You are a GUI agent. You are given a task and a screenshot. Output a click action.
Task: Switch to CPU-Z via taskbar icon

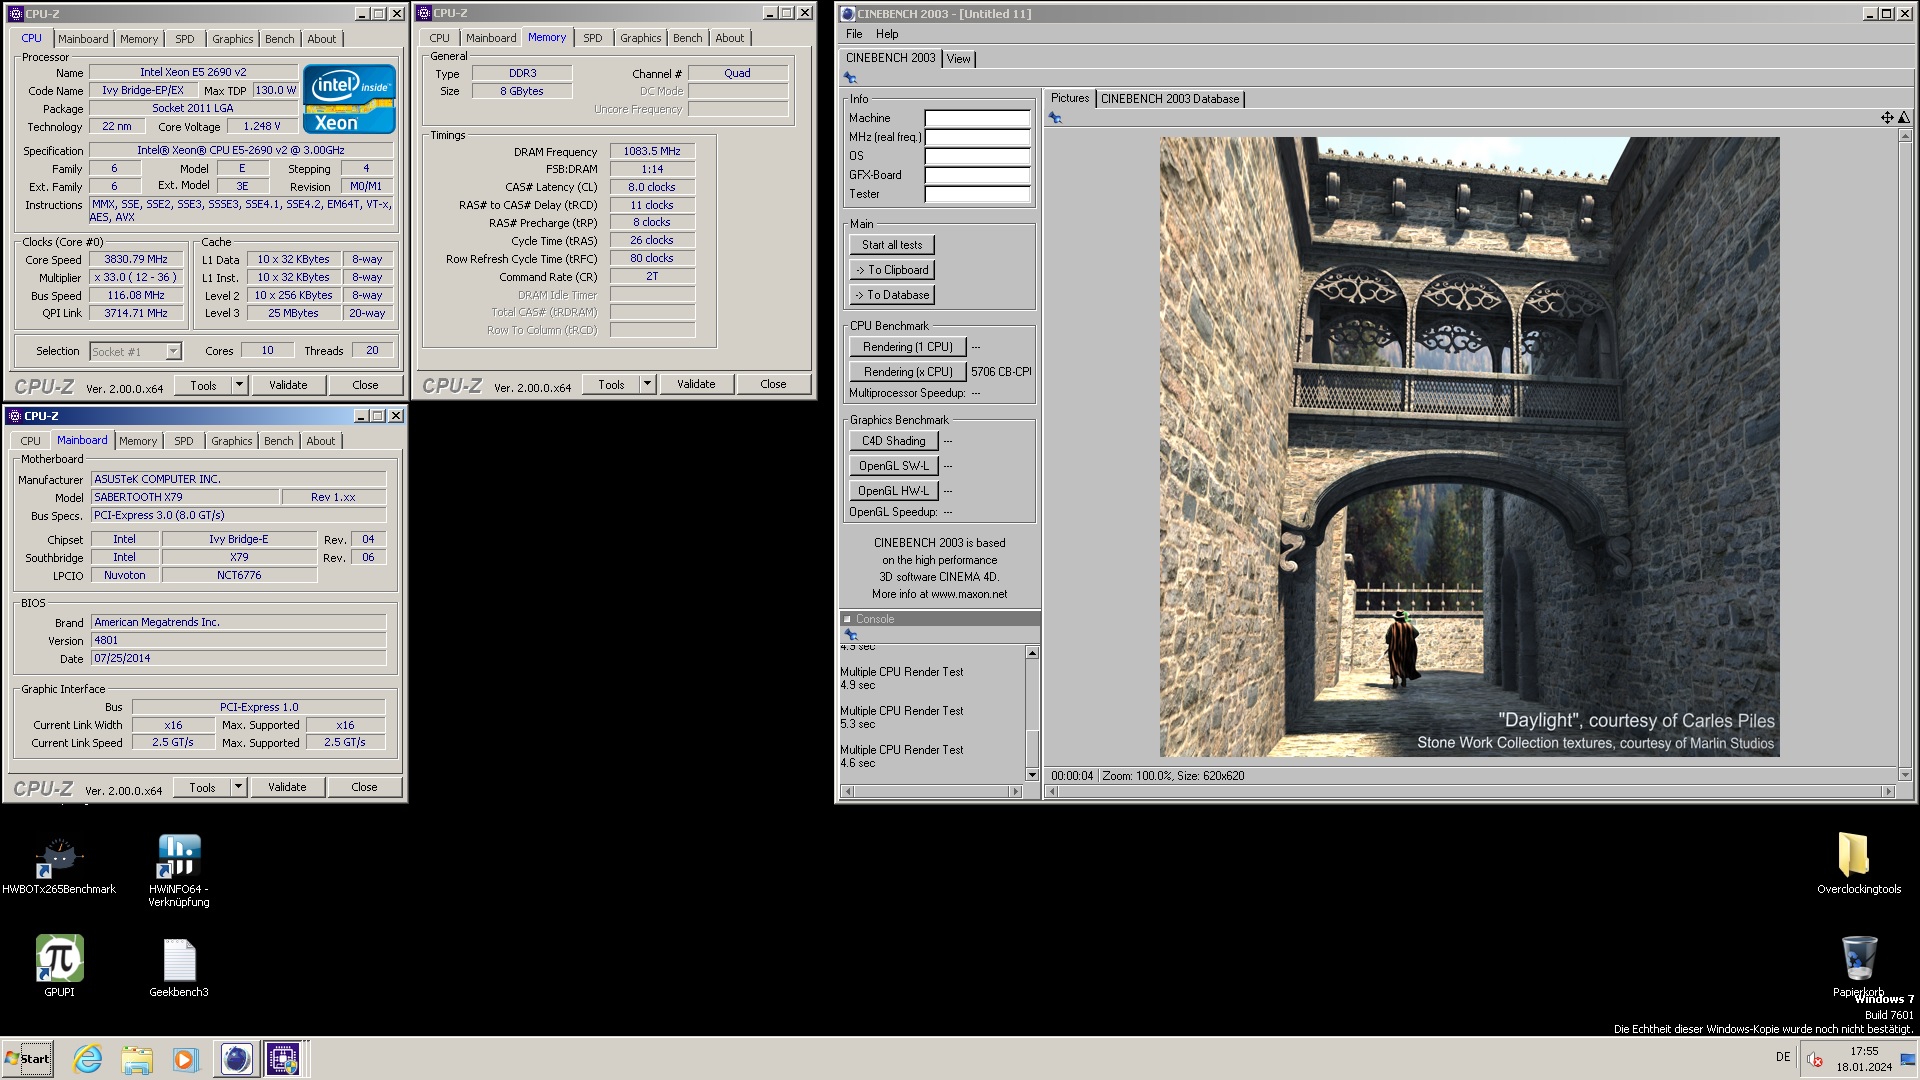pos(283,1058)
